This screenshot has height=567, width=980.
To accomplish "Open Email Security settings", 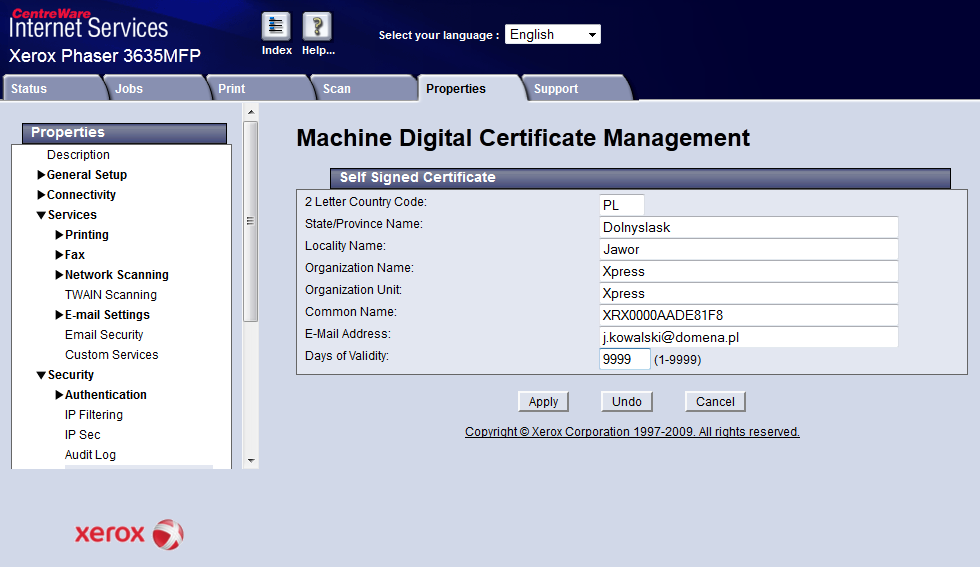I will 104,334.
